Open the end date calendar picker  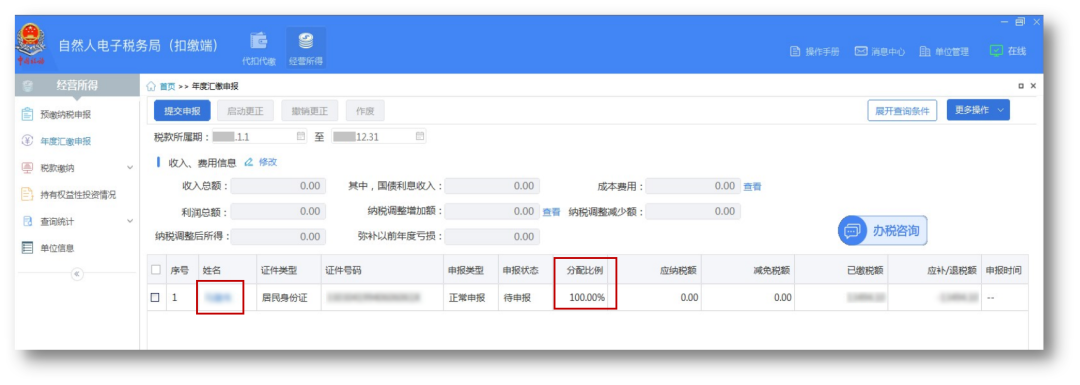(x=419, y=136)
